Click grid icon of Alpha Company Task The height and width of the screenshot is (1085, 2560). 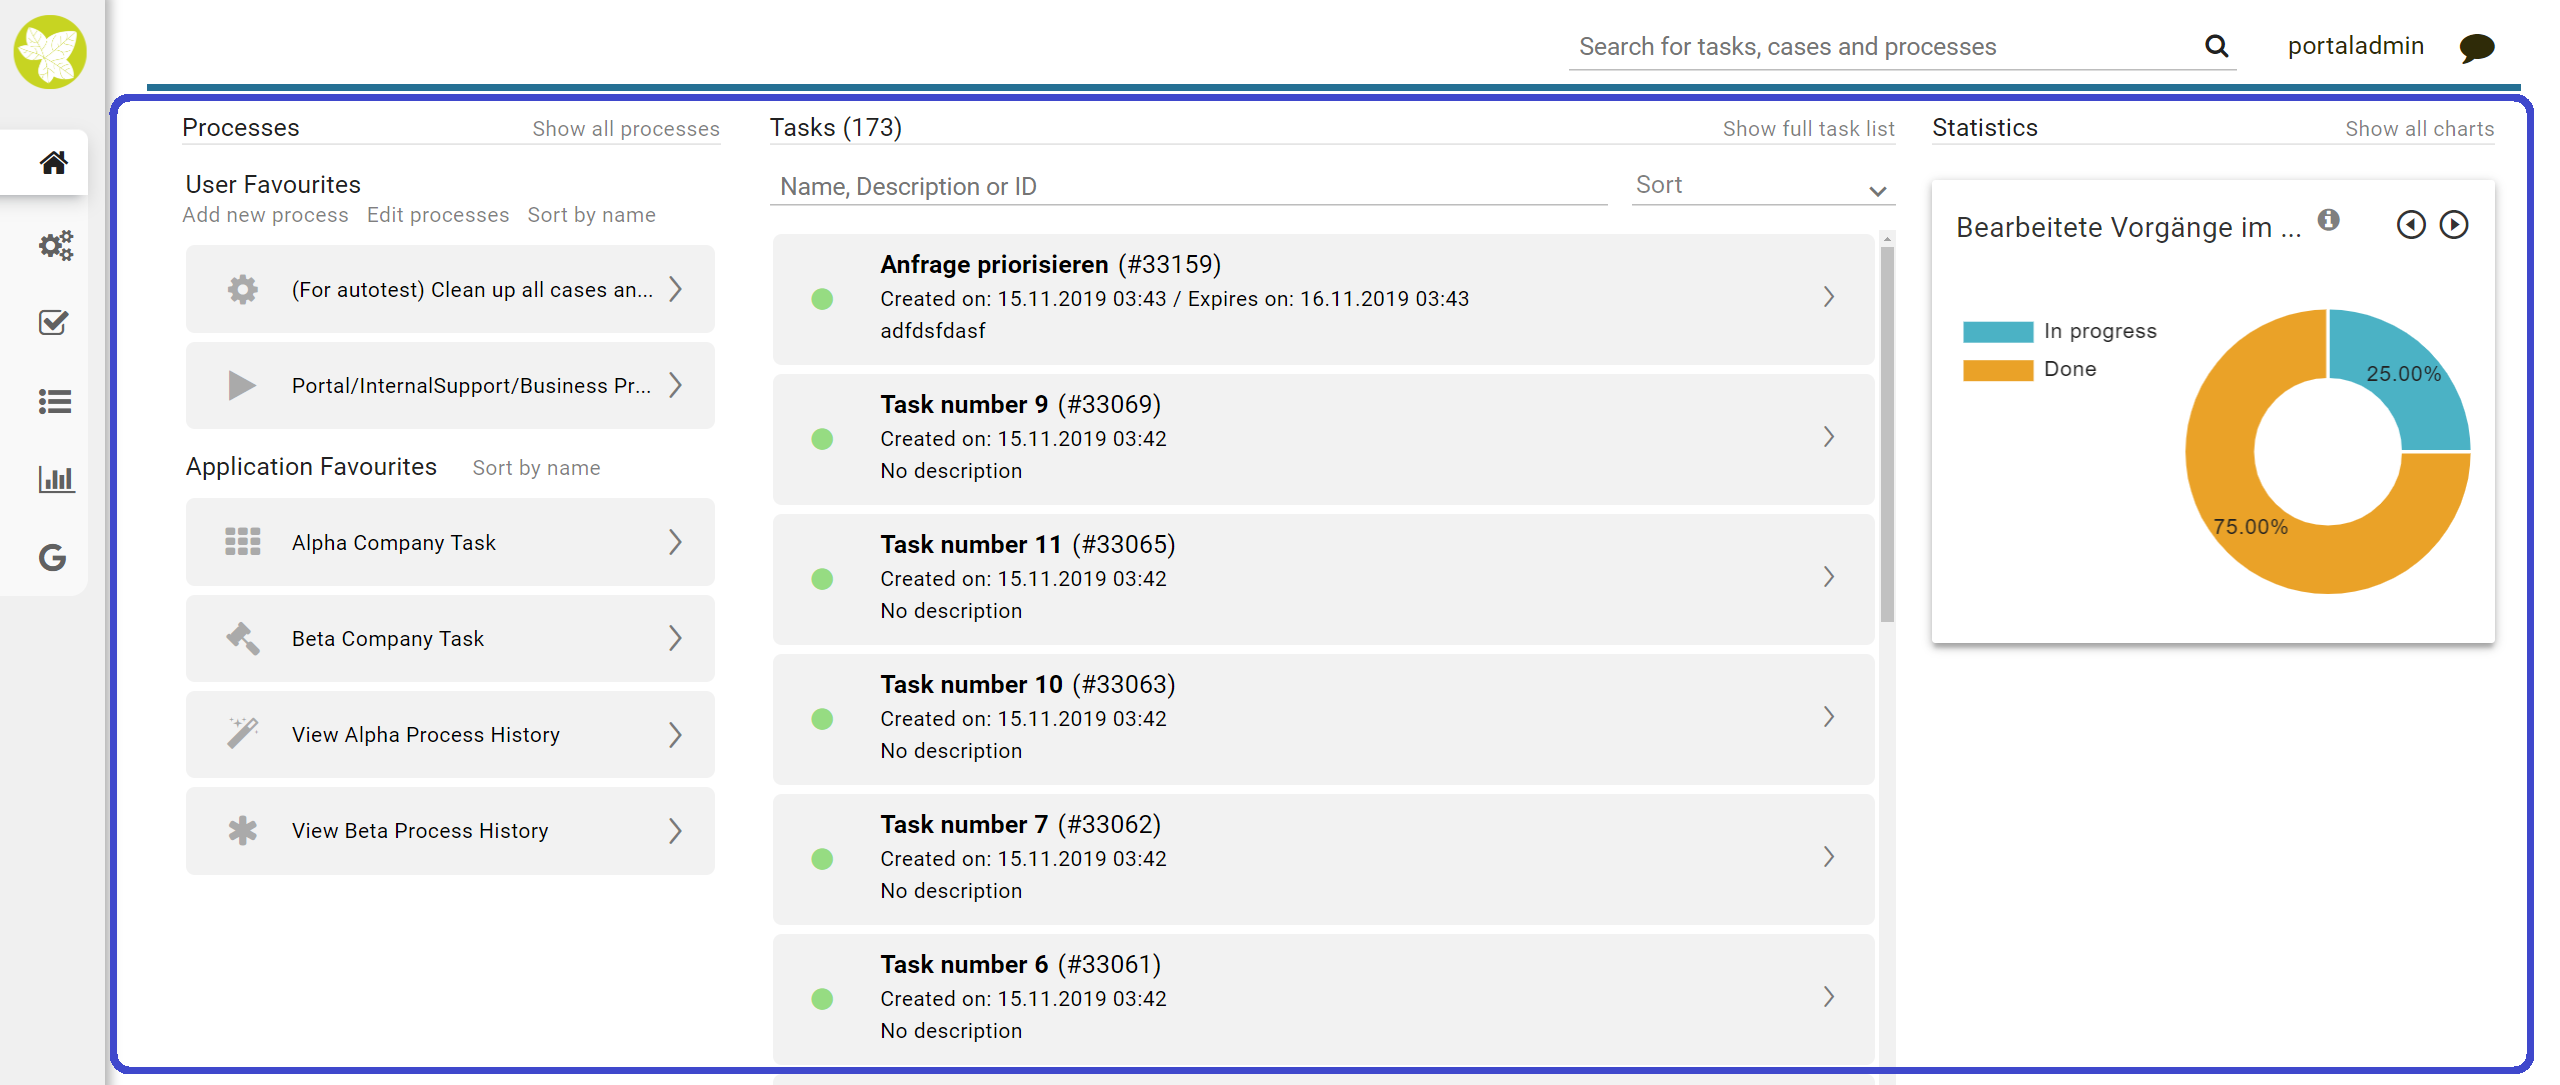(x=242, y=542)
